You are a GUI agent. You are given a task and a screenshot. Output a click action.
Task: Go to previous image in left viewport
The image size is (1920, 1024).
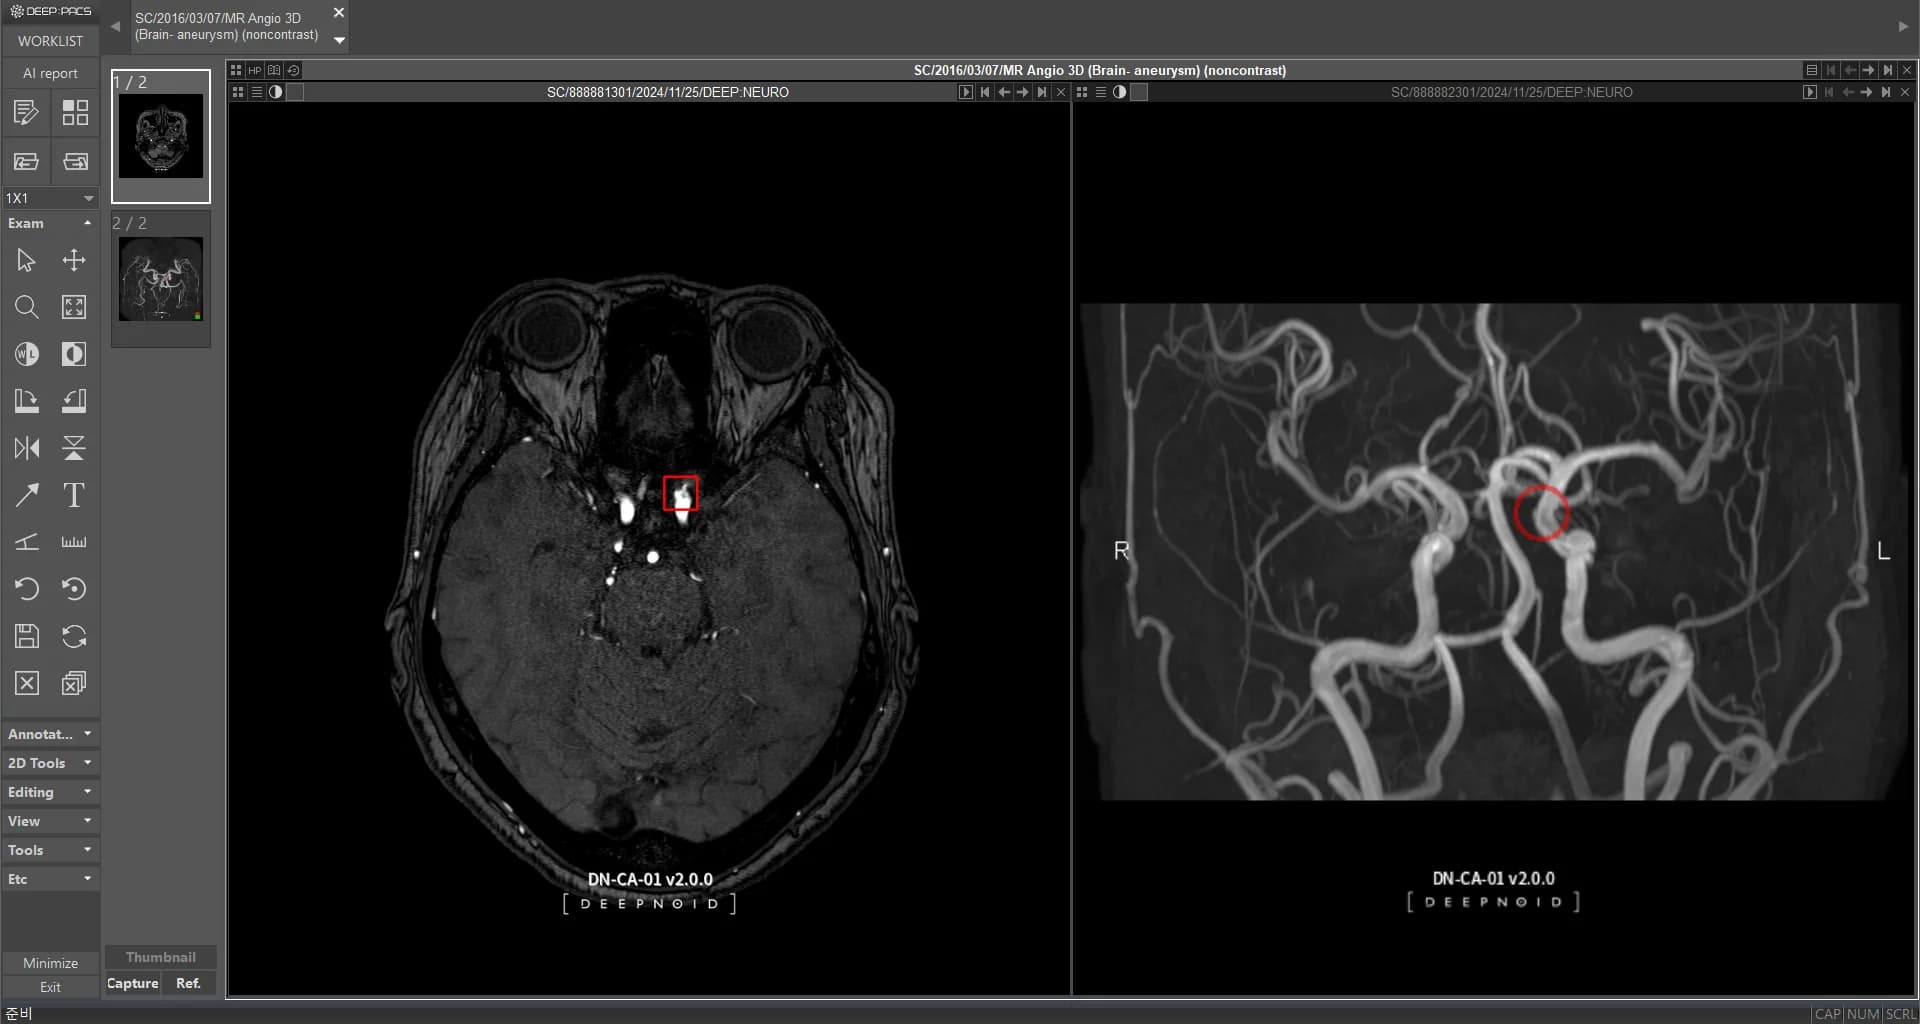(x=1004, y=92)
